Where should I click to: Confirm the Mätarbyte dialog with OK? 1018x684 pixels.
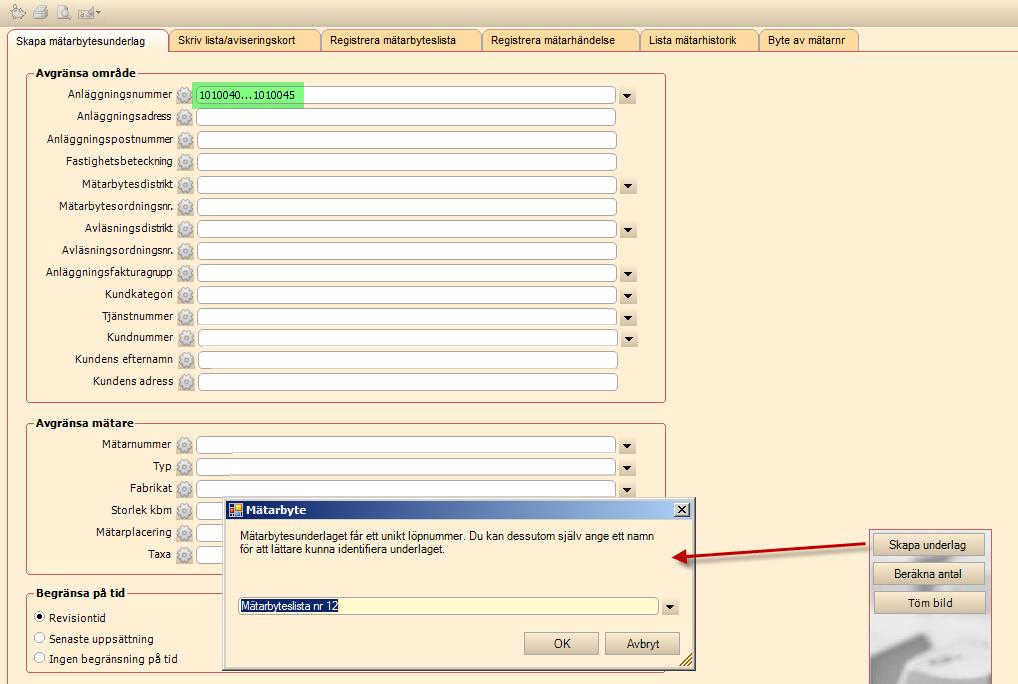tap(562, 644)
